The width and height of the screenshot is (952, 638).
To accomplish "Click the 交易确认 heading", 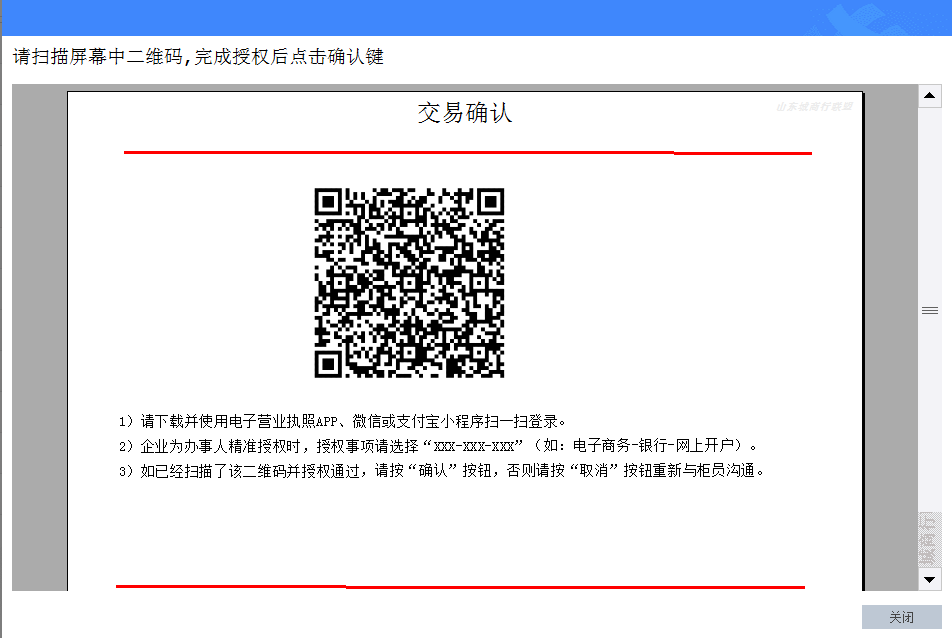I will [464, 113].
